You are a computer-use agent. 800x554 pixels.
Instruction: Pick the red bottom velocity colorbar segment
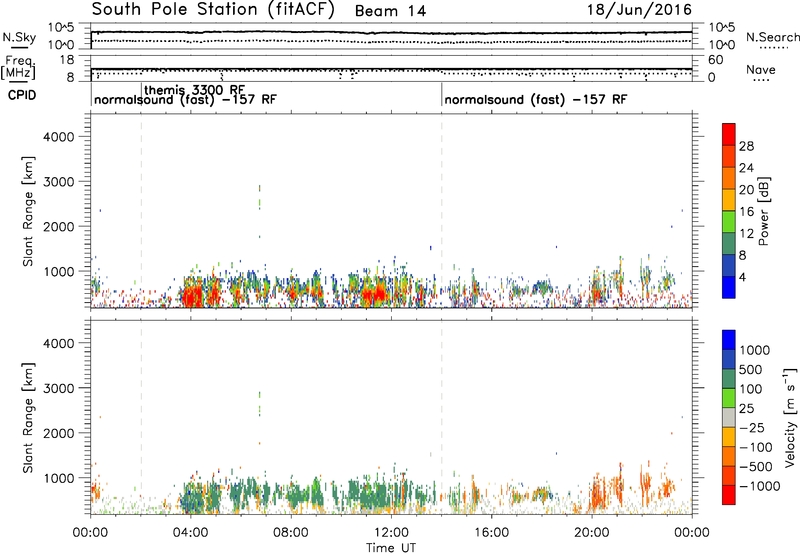(x=729, y=495)
